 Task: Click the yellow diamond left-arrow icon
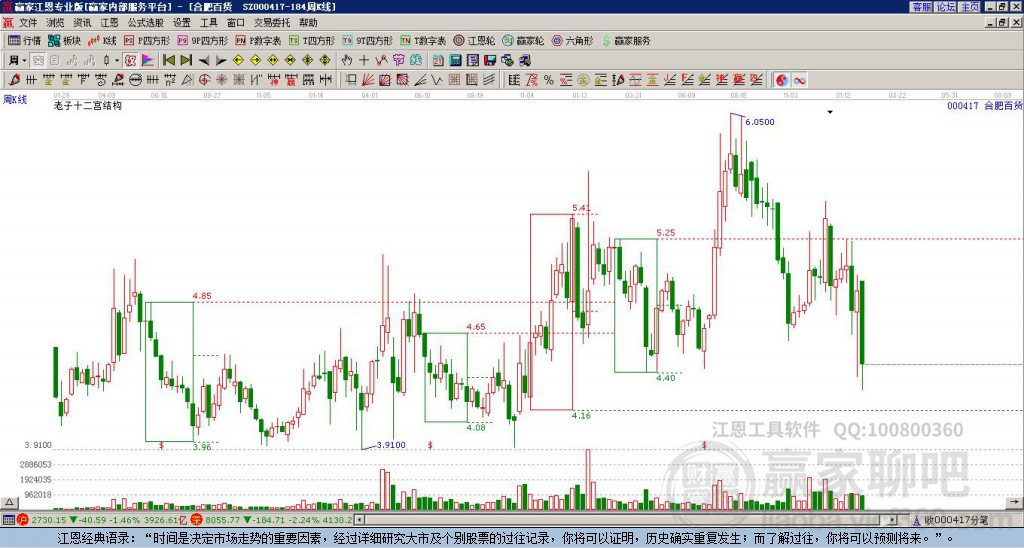click(238, 61)
